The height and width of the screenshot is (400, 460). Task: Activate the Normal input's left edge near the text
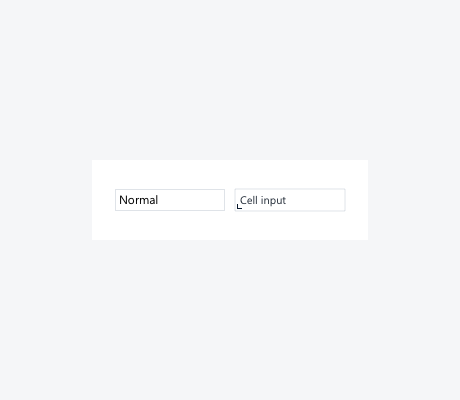pos(117,200)
